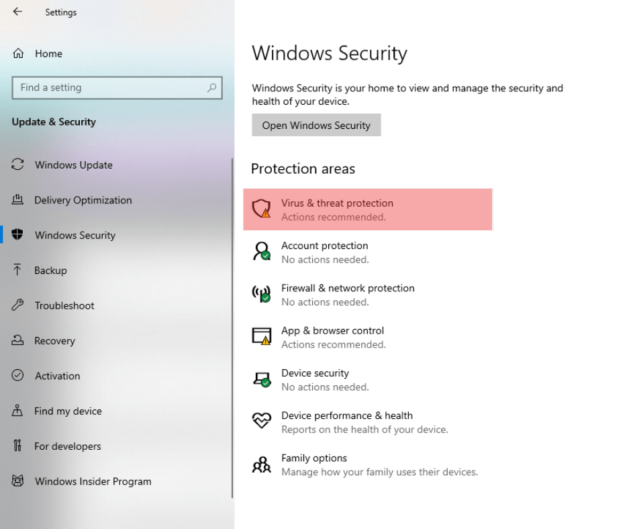Open the Home settings page
This screenshot has height=529, width=631.
point(48,54)
